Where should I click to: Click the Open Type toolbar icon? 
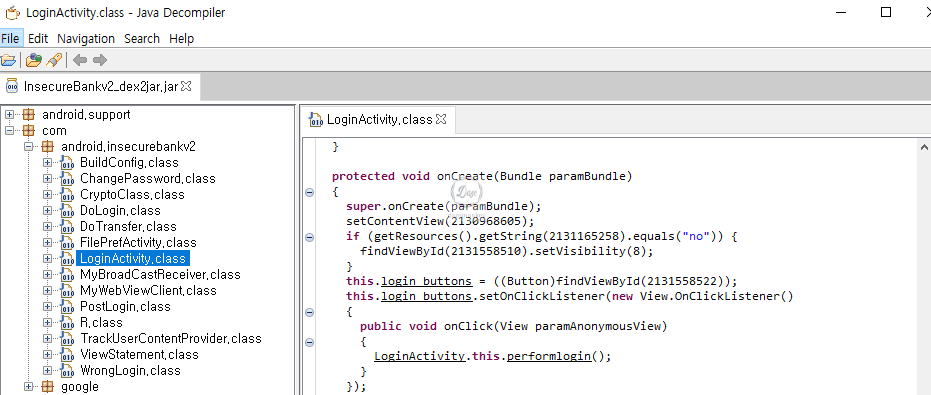pyautogui.click(x=34, y=59)
